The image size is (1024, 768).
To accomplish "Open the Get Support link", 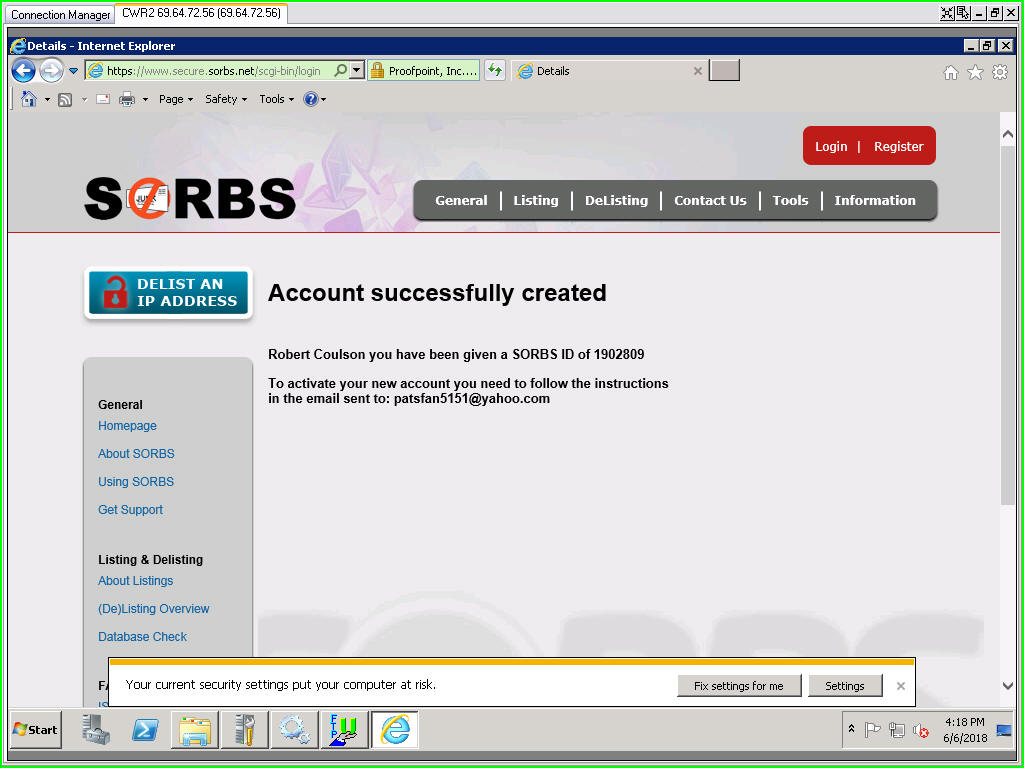I will pos(131,510).
